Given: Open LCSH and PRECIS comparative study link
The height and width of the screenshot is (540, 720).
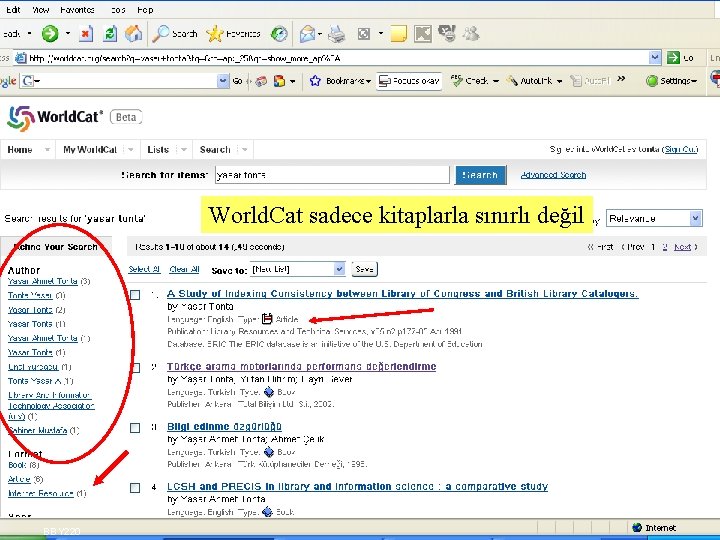Looking at the screenshot, I should point(357,486).
